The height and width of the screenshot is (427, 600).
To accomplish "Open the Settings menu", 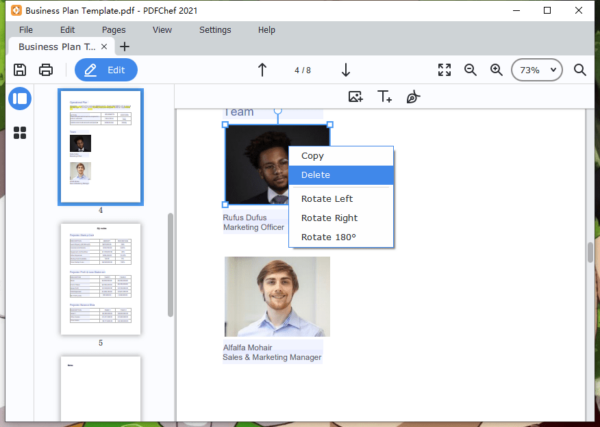I will click(215, 30).
